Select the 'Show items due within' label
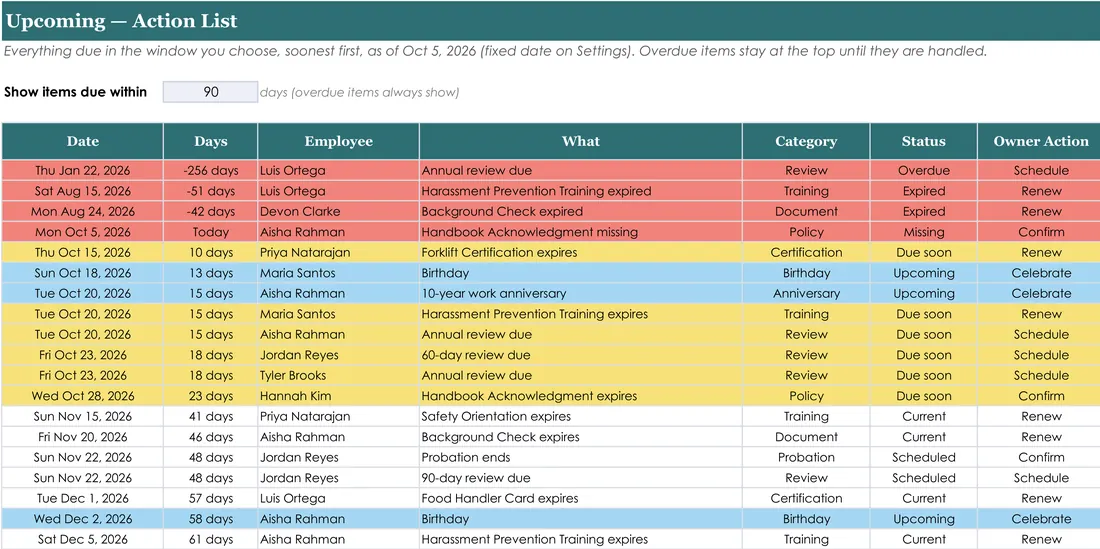 point(76,92)
